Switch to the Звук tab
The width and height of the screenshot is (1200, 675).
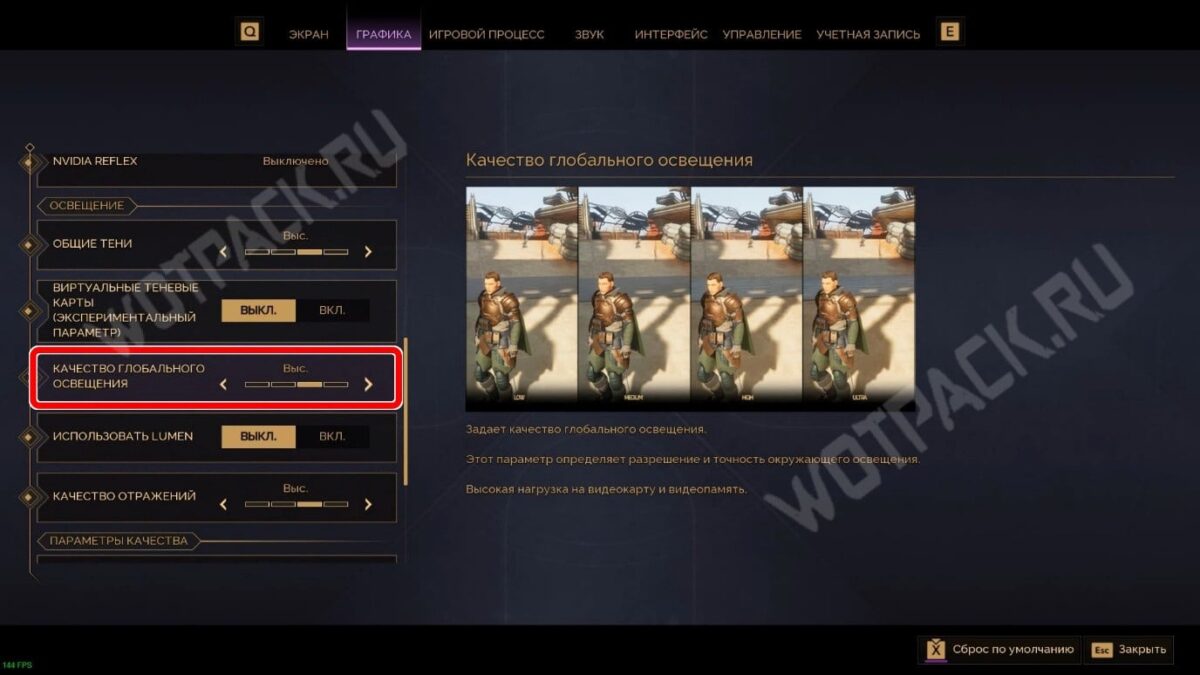(x=589, y=34)
